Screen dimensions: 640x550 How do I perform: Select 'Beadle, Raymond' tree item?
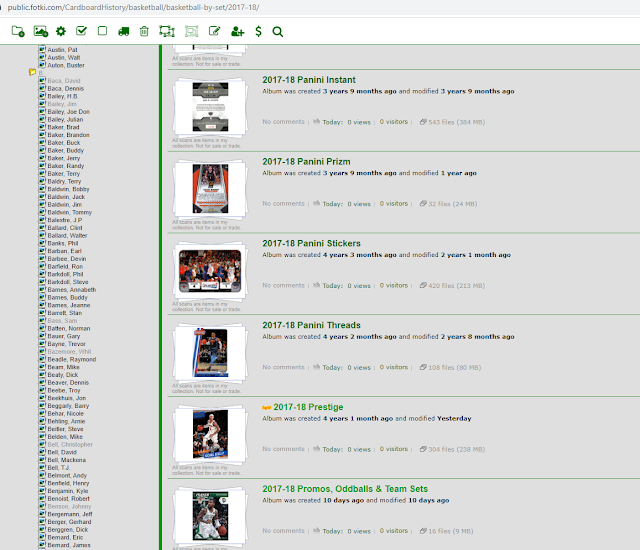pyautogui.click(x=71, y=359)
